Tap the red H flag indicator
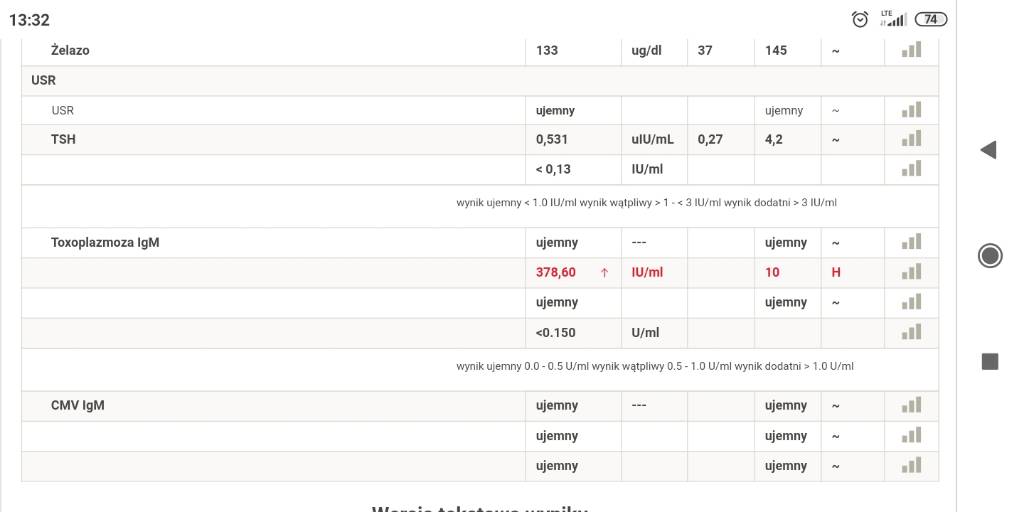Image resolution: width=1024 pixels, height=512 pixels. 836,272
